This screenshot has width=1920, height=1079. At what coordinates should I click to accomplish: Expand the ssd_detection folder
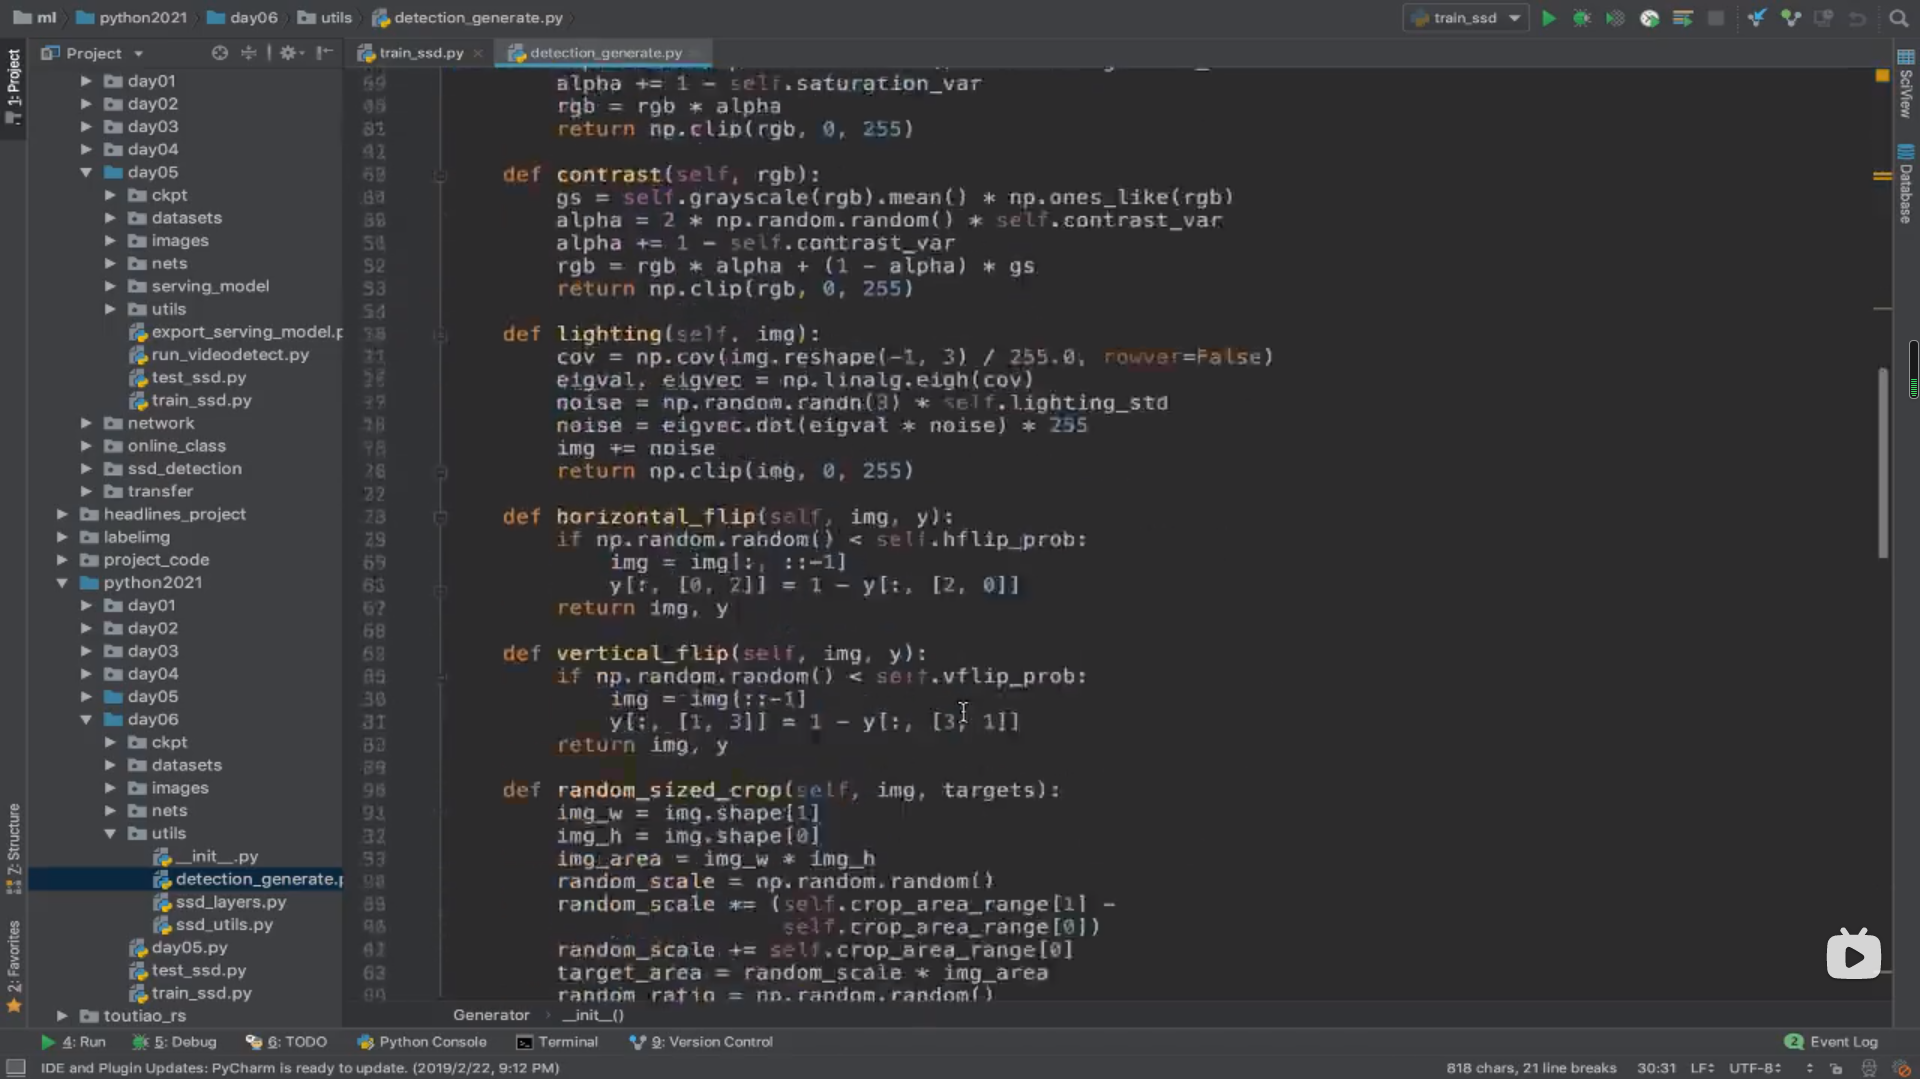(x=86, y=469)
